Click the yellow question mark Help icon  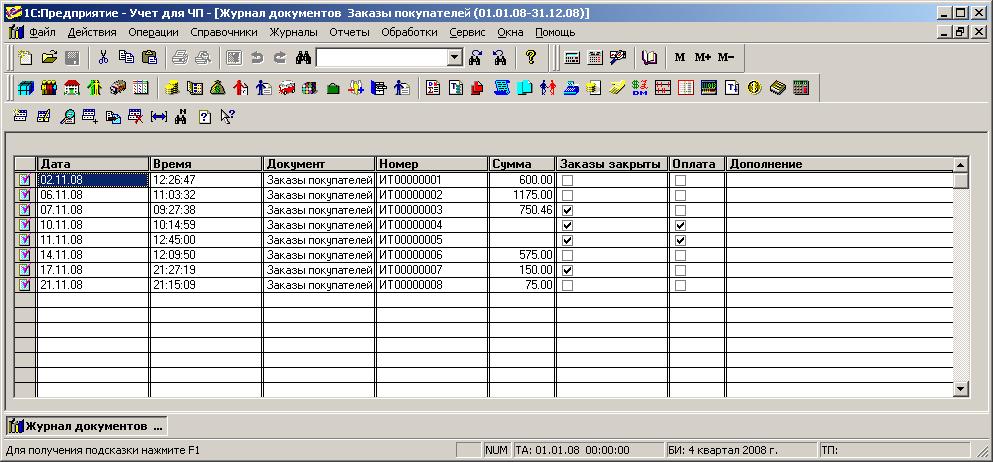pyautogui.click(x=531, y=58)
